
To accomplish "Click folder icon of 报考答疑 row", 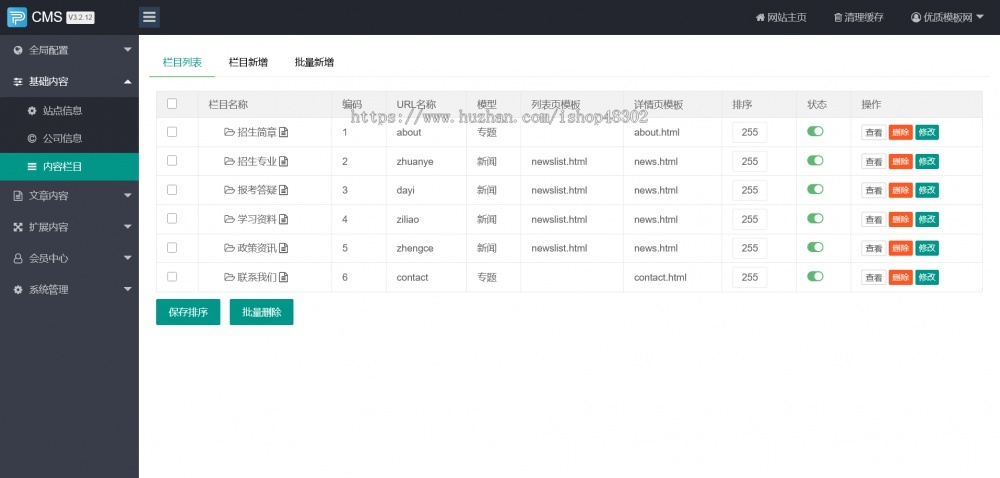I will point(230,190).
